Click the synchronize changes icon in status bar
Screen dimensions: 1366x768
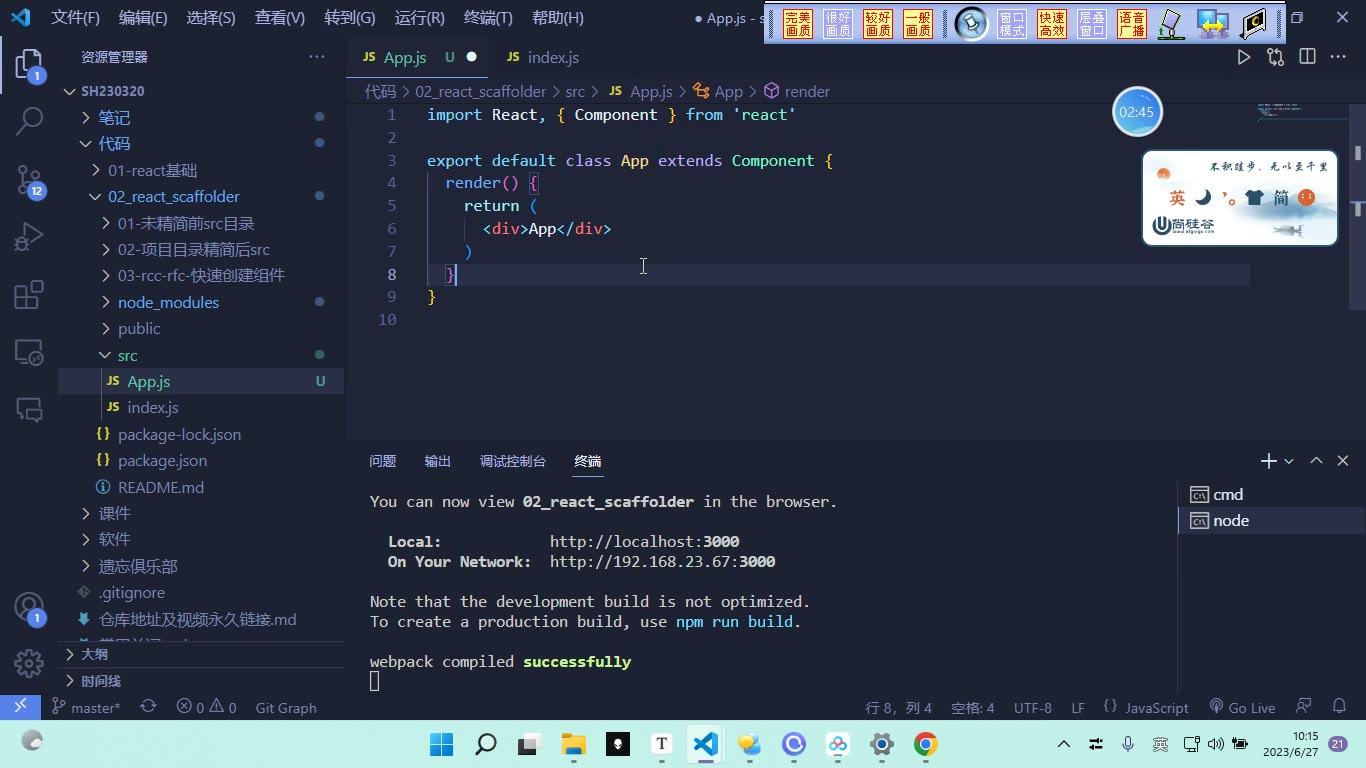(x=148, y=707)
